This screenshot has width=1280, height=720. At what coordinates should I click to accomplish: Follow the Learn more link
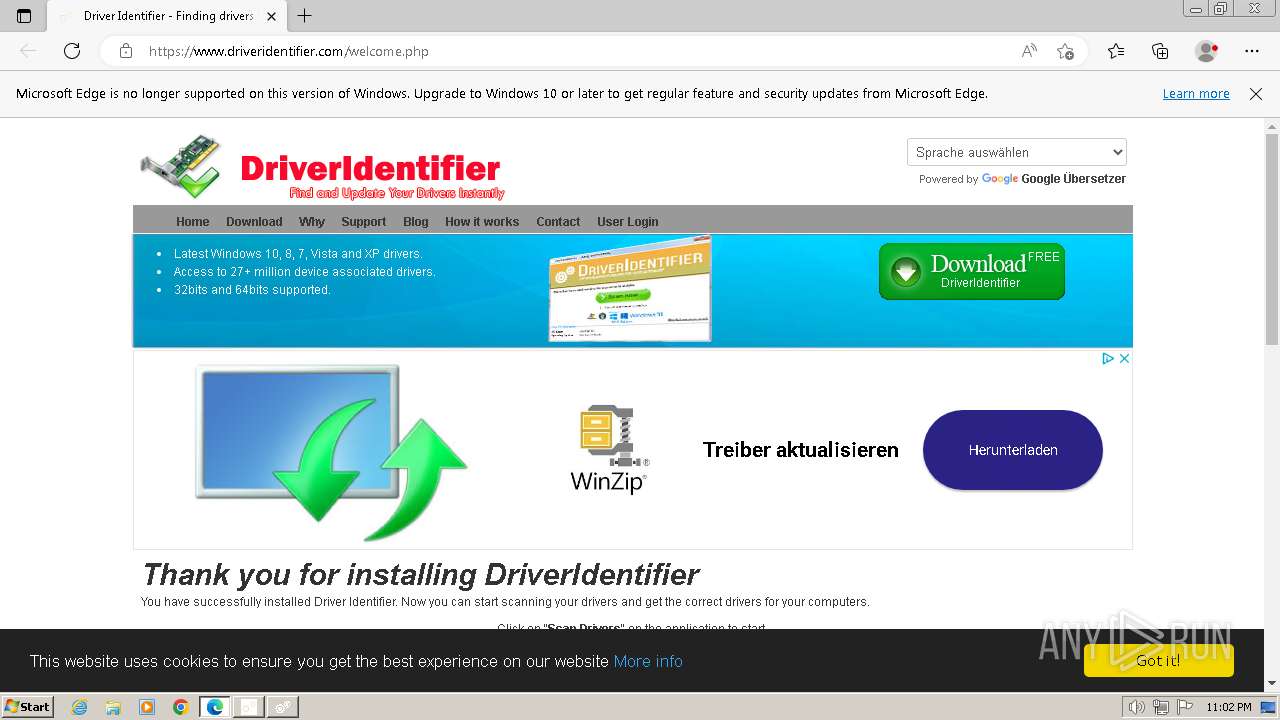1196,94
